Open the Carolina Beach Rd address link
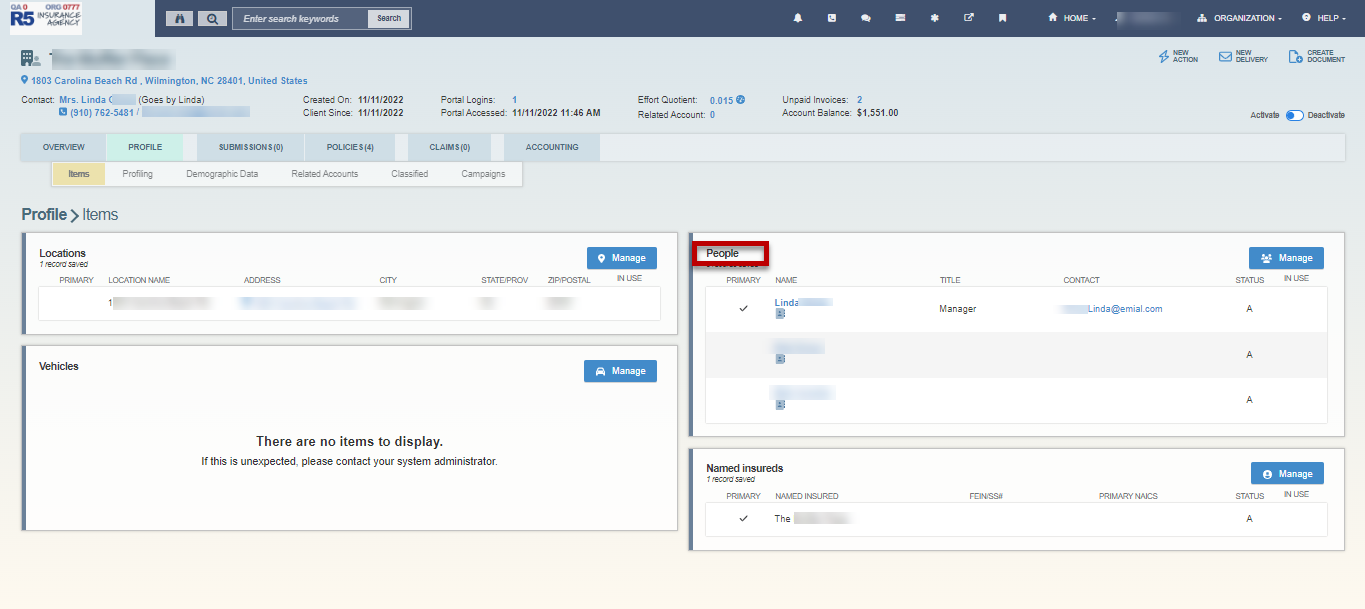This screenshot has width=1365, height=609. (x=168, y=81)
